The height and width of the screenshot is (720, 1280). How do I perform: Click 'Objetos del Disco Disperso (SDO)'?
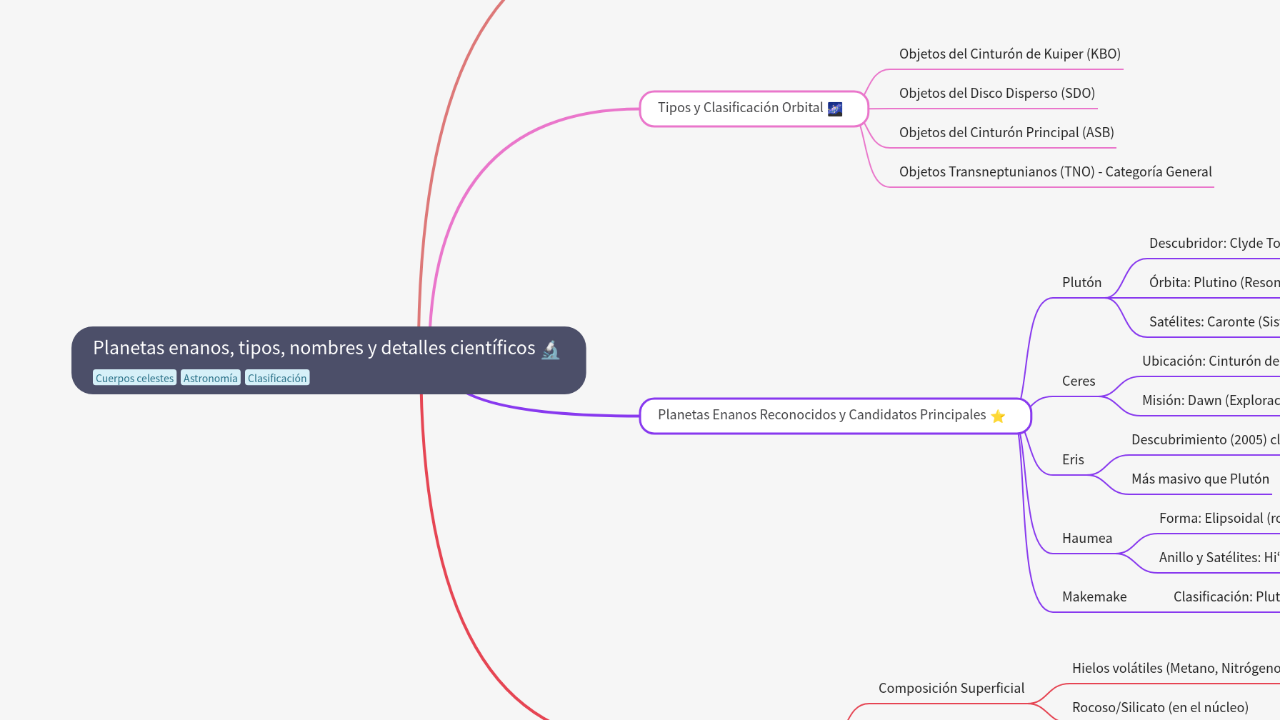pos(997,92)
